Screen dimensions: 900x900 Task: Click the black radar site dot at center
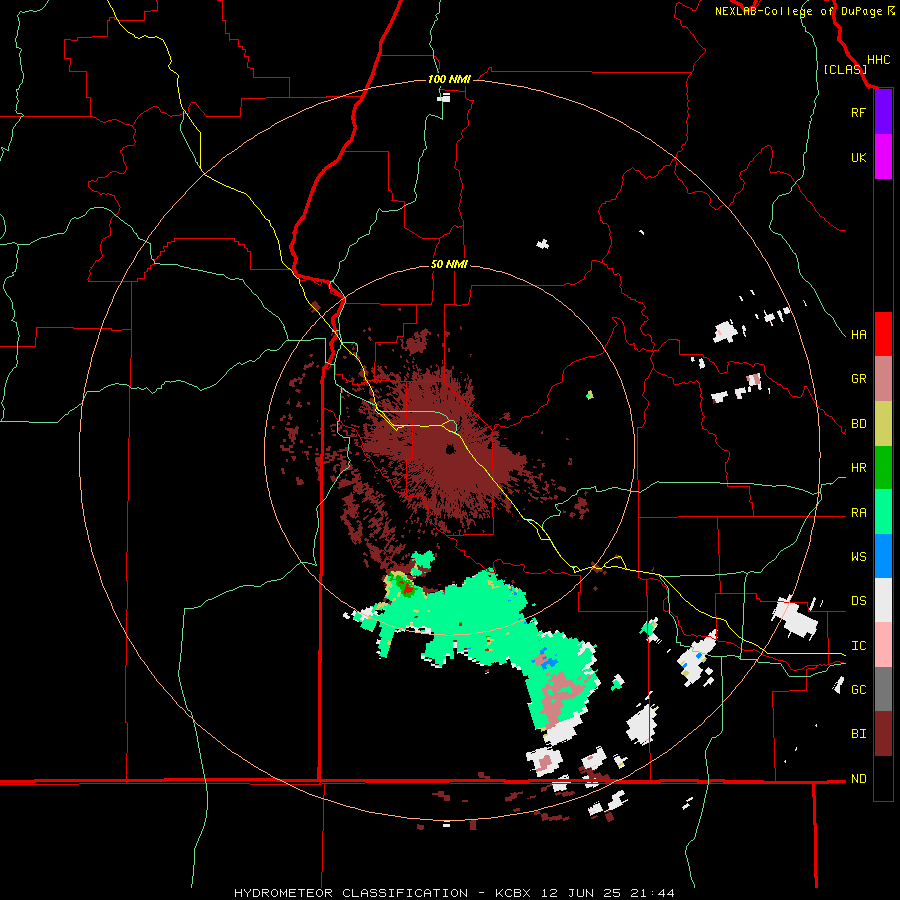click(x=451, y=449)
